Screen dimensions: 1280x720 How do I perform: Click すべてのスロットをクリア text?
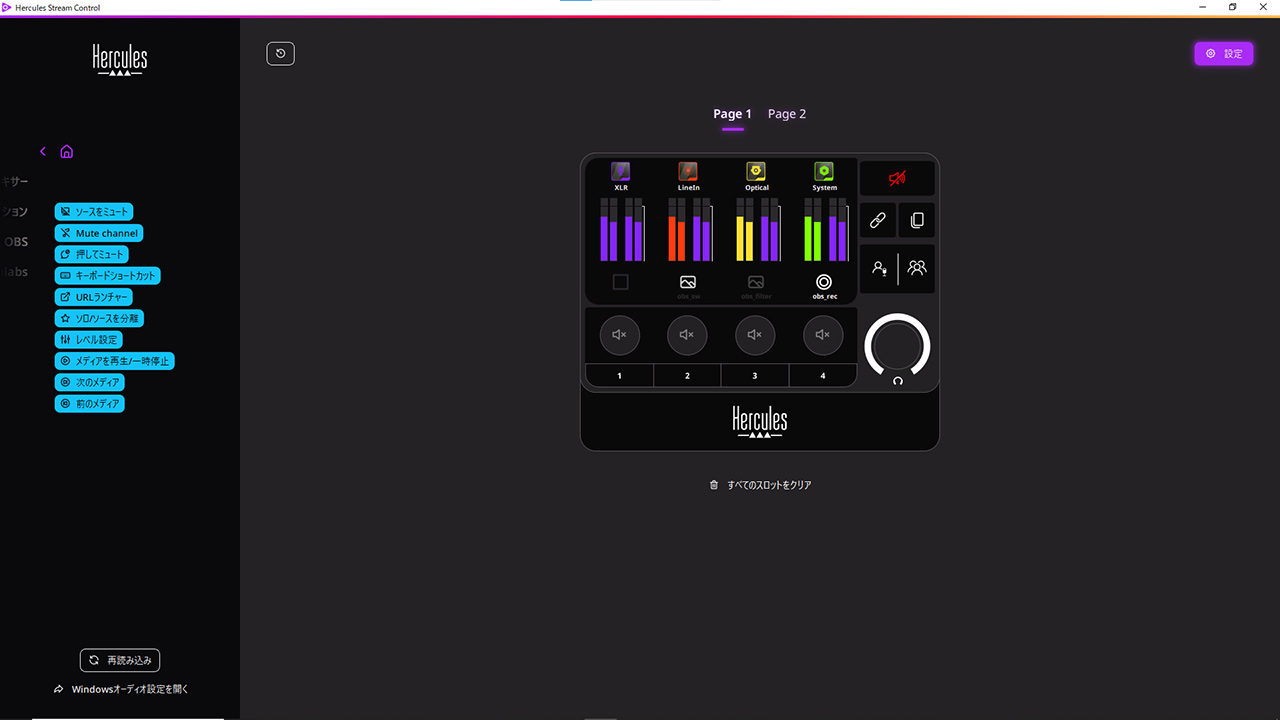[770, 485]
